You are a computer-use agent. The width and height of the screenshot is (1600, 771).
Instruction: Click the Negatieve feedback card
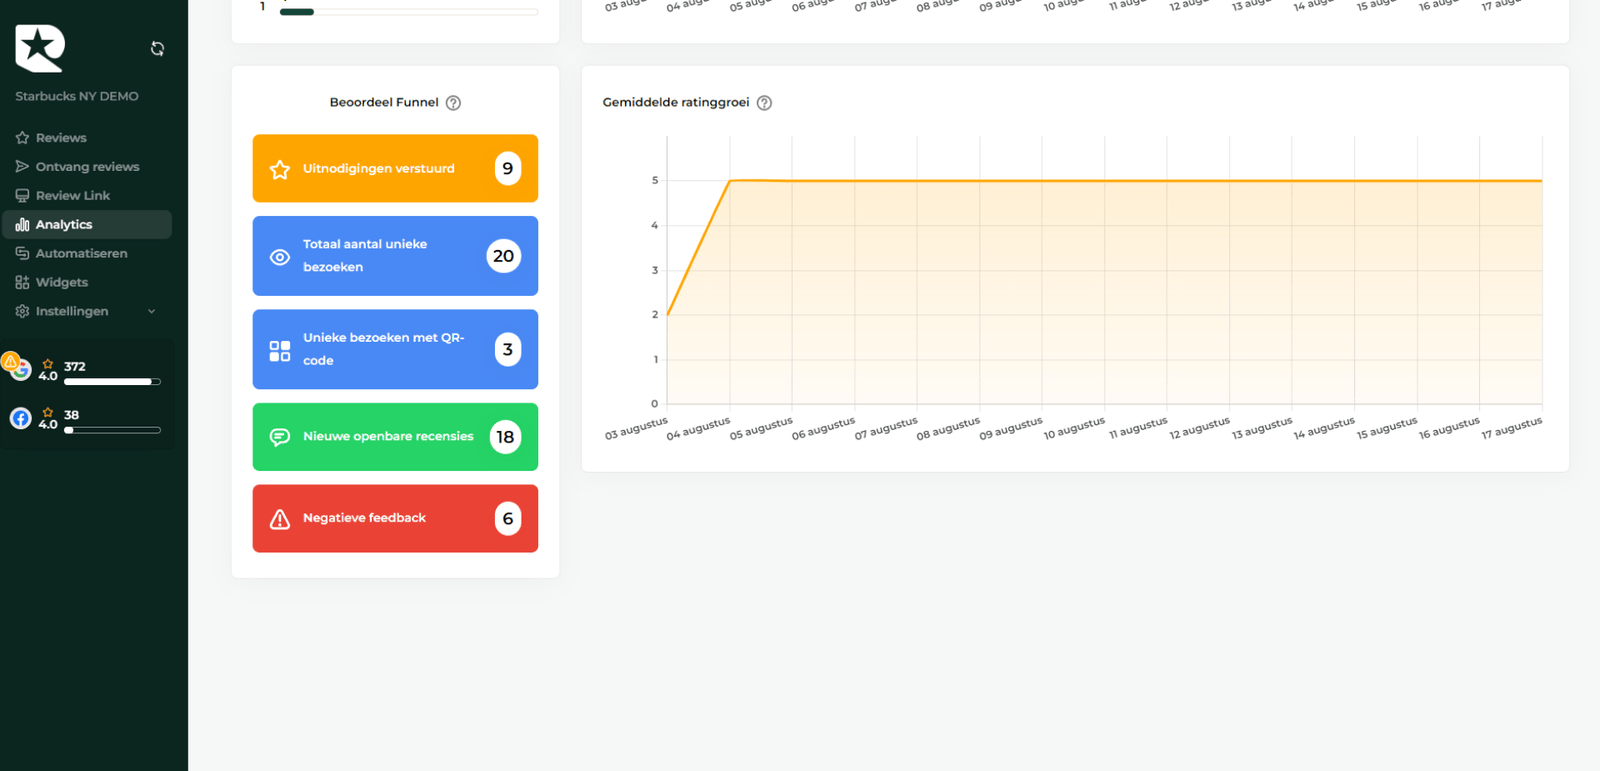(395, 518)
